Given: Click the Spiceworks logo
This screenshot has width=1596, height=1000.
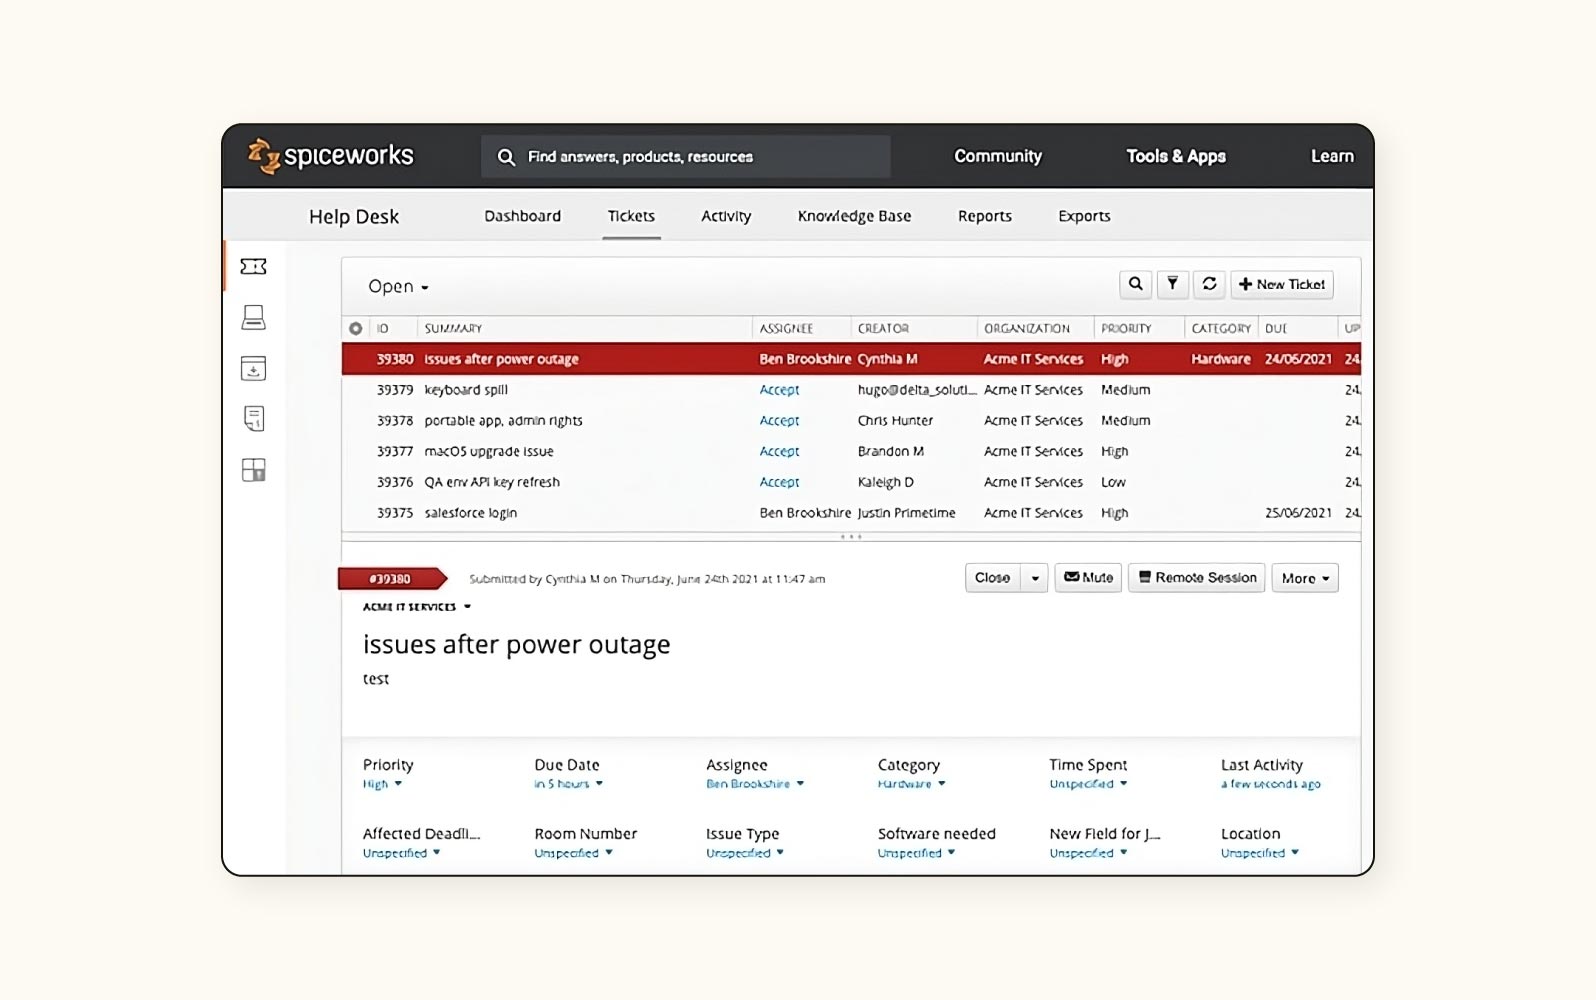Looking at the screenshot, I should [331, 156].
